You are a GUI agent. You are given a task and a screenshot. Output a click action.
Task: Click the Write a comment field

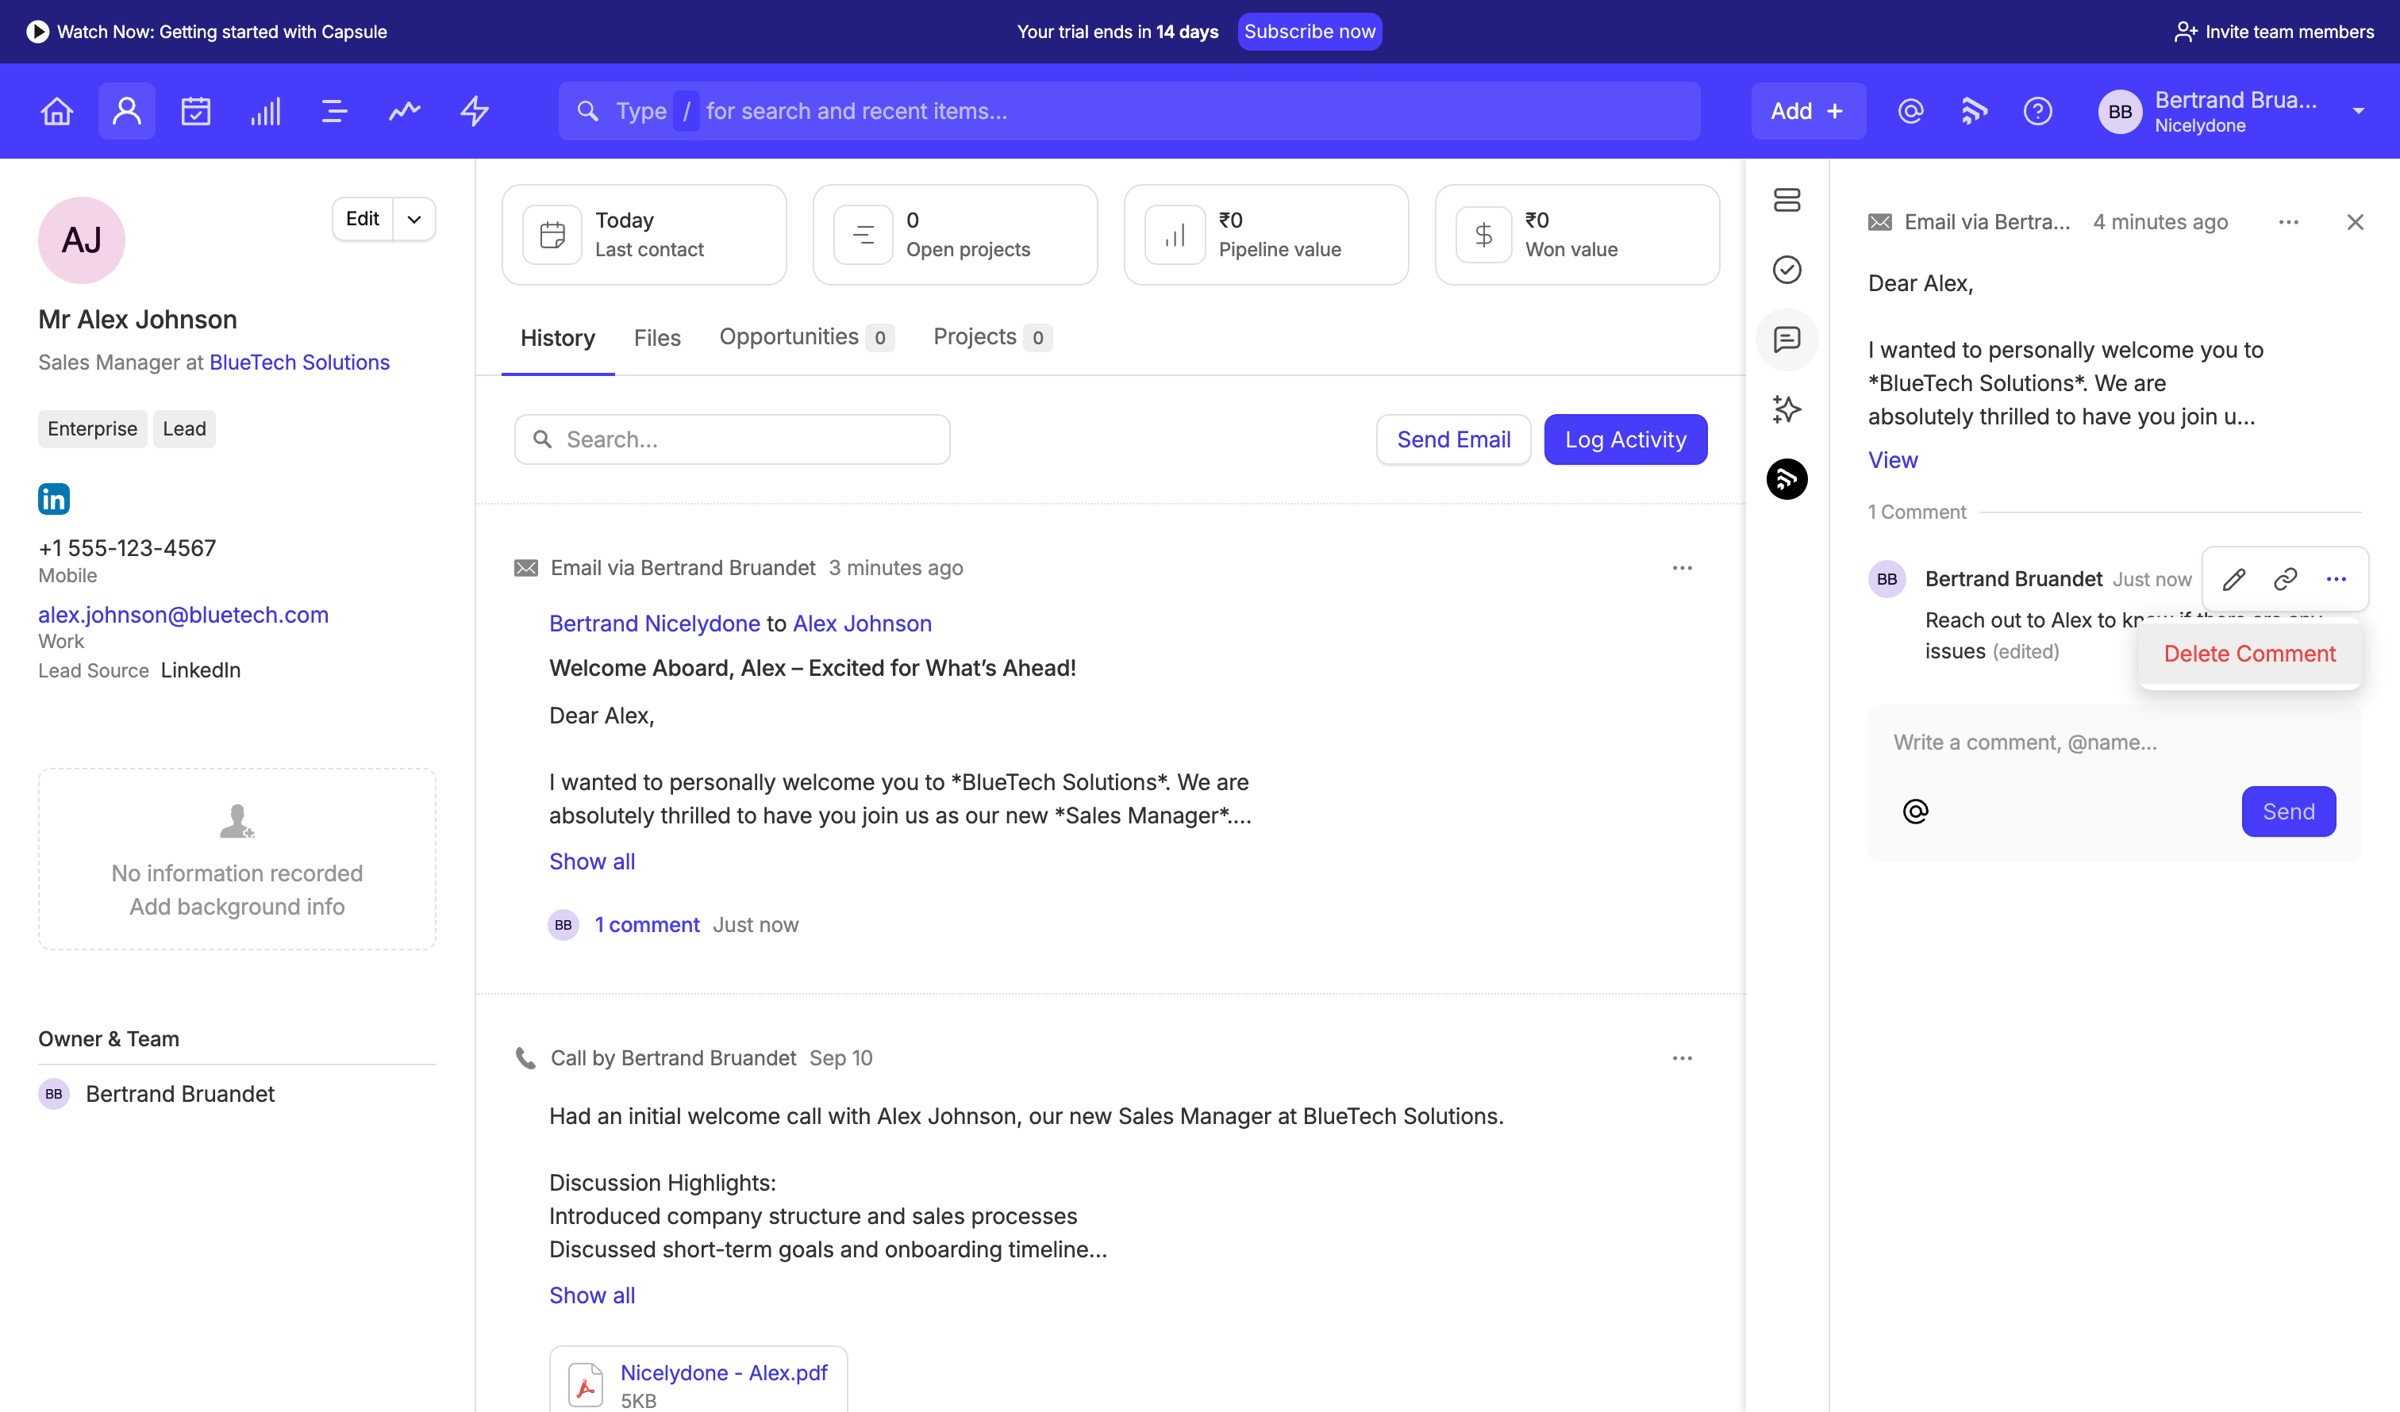[x=2114, y=742]
